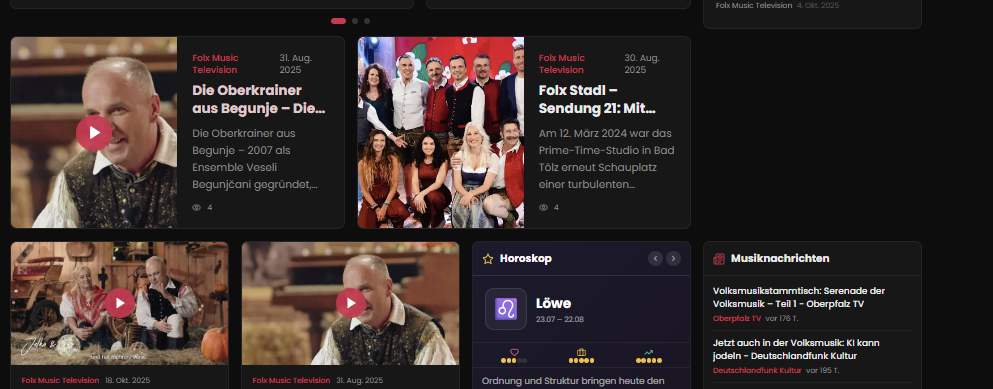Screen dimensions: 993x389
Task: Click the Löwe zodiac sign icon
Action: [x=506, y=309]
